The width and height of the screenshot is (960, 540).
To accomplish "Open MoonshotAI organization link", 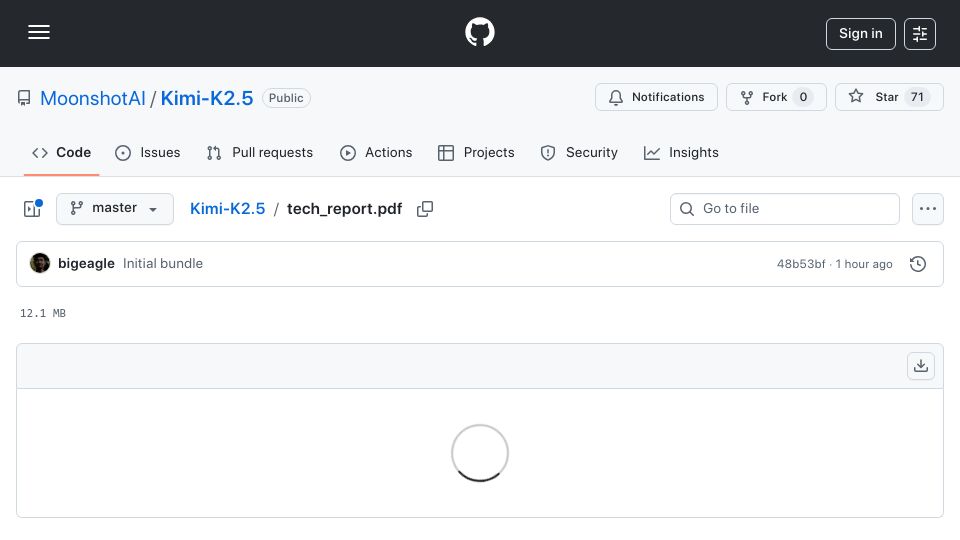I will (92, 98).
